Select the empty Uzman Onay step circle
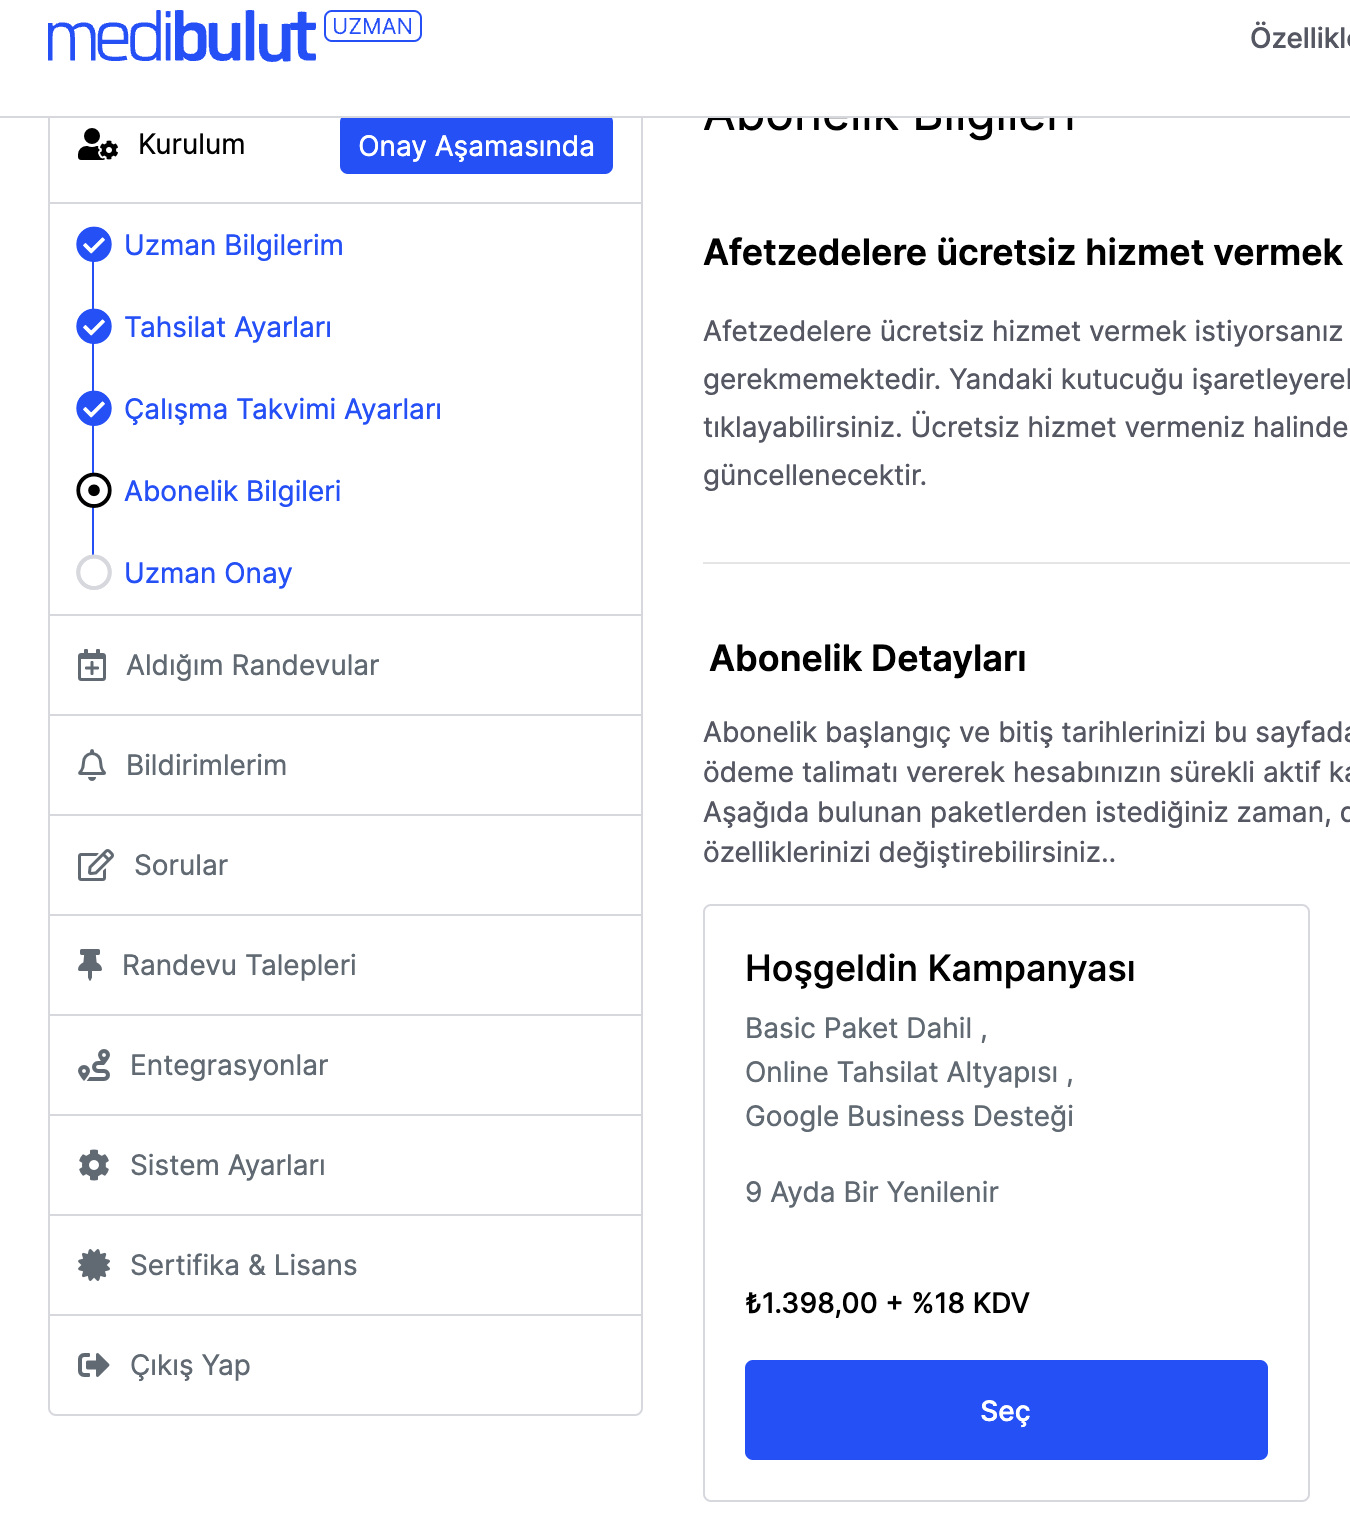The height and width of the screenshot is (1524, 1350). pos(94,573)
